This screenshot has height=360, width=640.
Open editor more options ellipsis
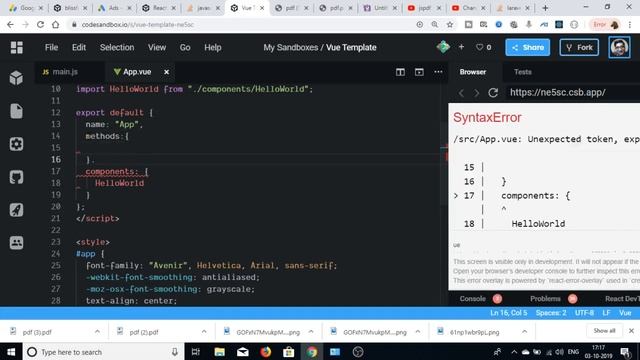[x=438, y=72]
